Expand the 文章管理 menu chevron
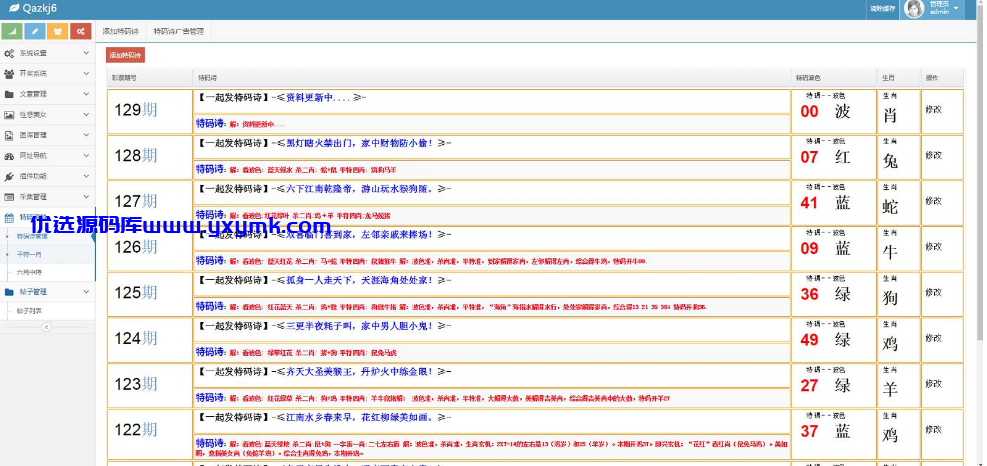Screen dimensions: 987x466 86,94
